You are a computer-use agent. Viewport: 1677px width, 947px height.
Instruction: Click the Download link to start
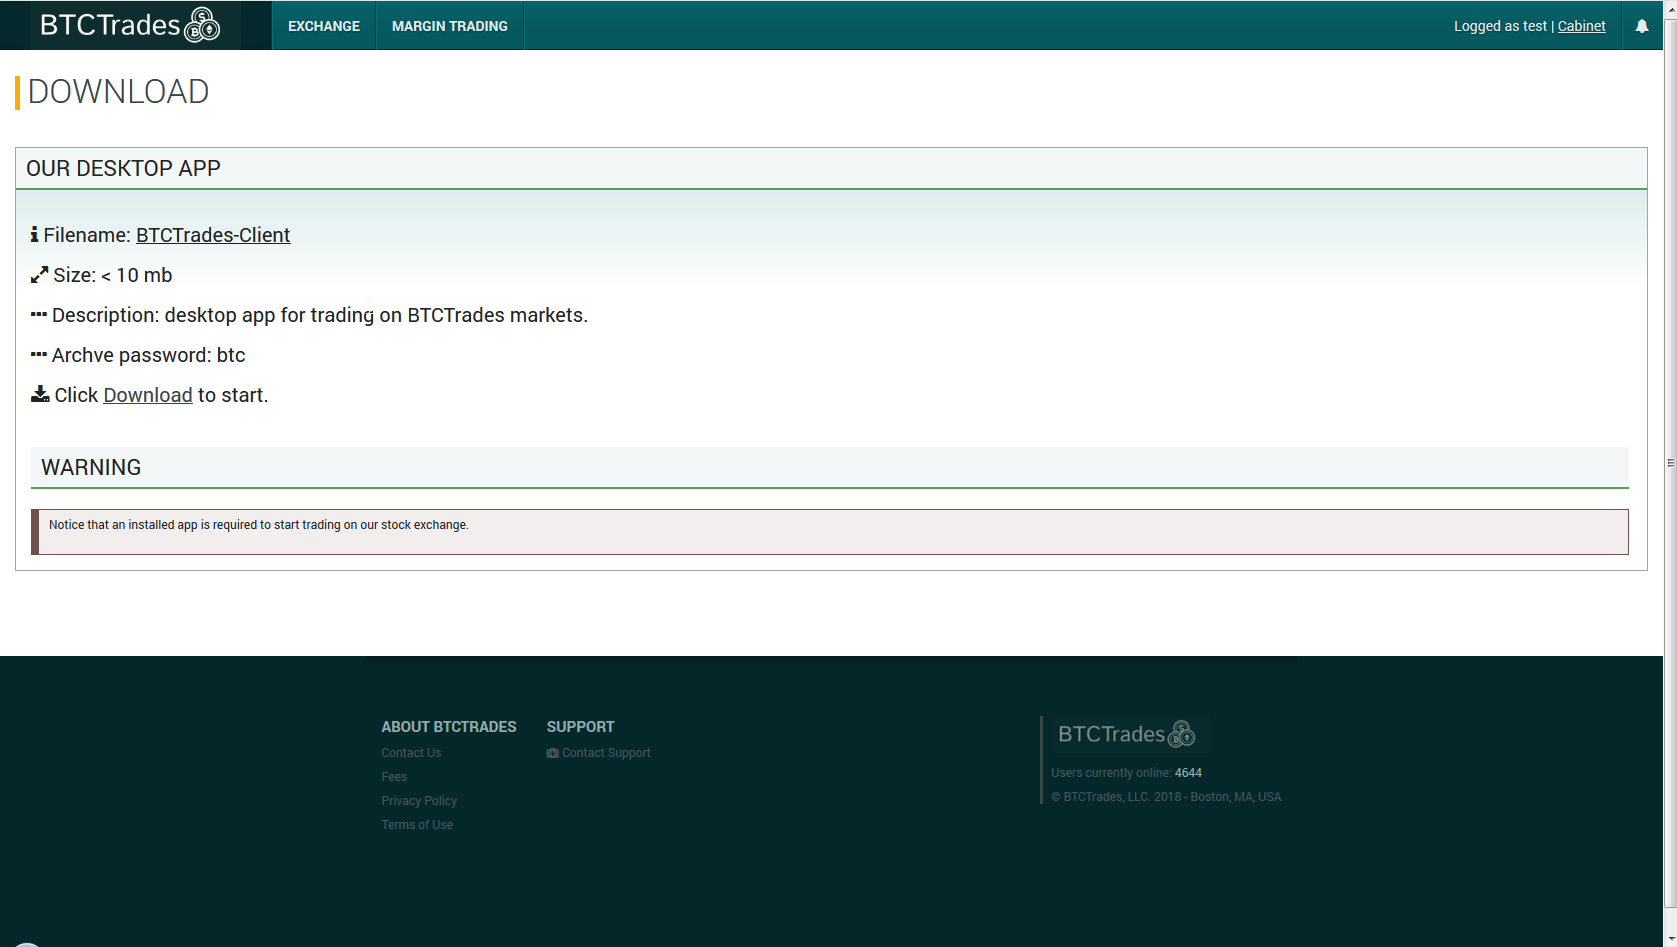[148, 395]
